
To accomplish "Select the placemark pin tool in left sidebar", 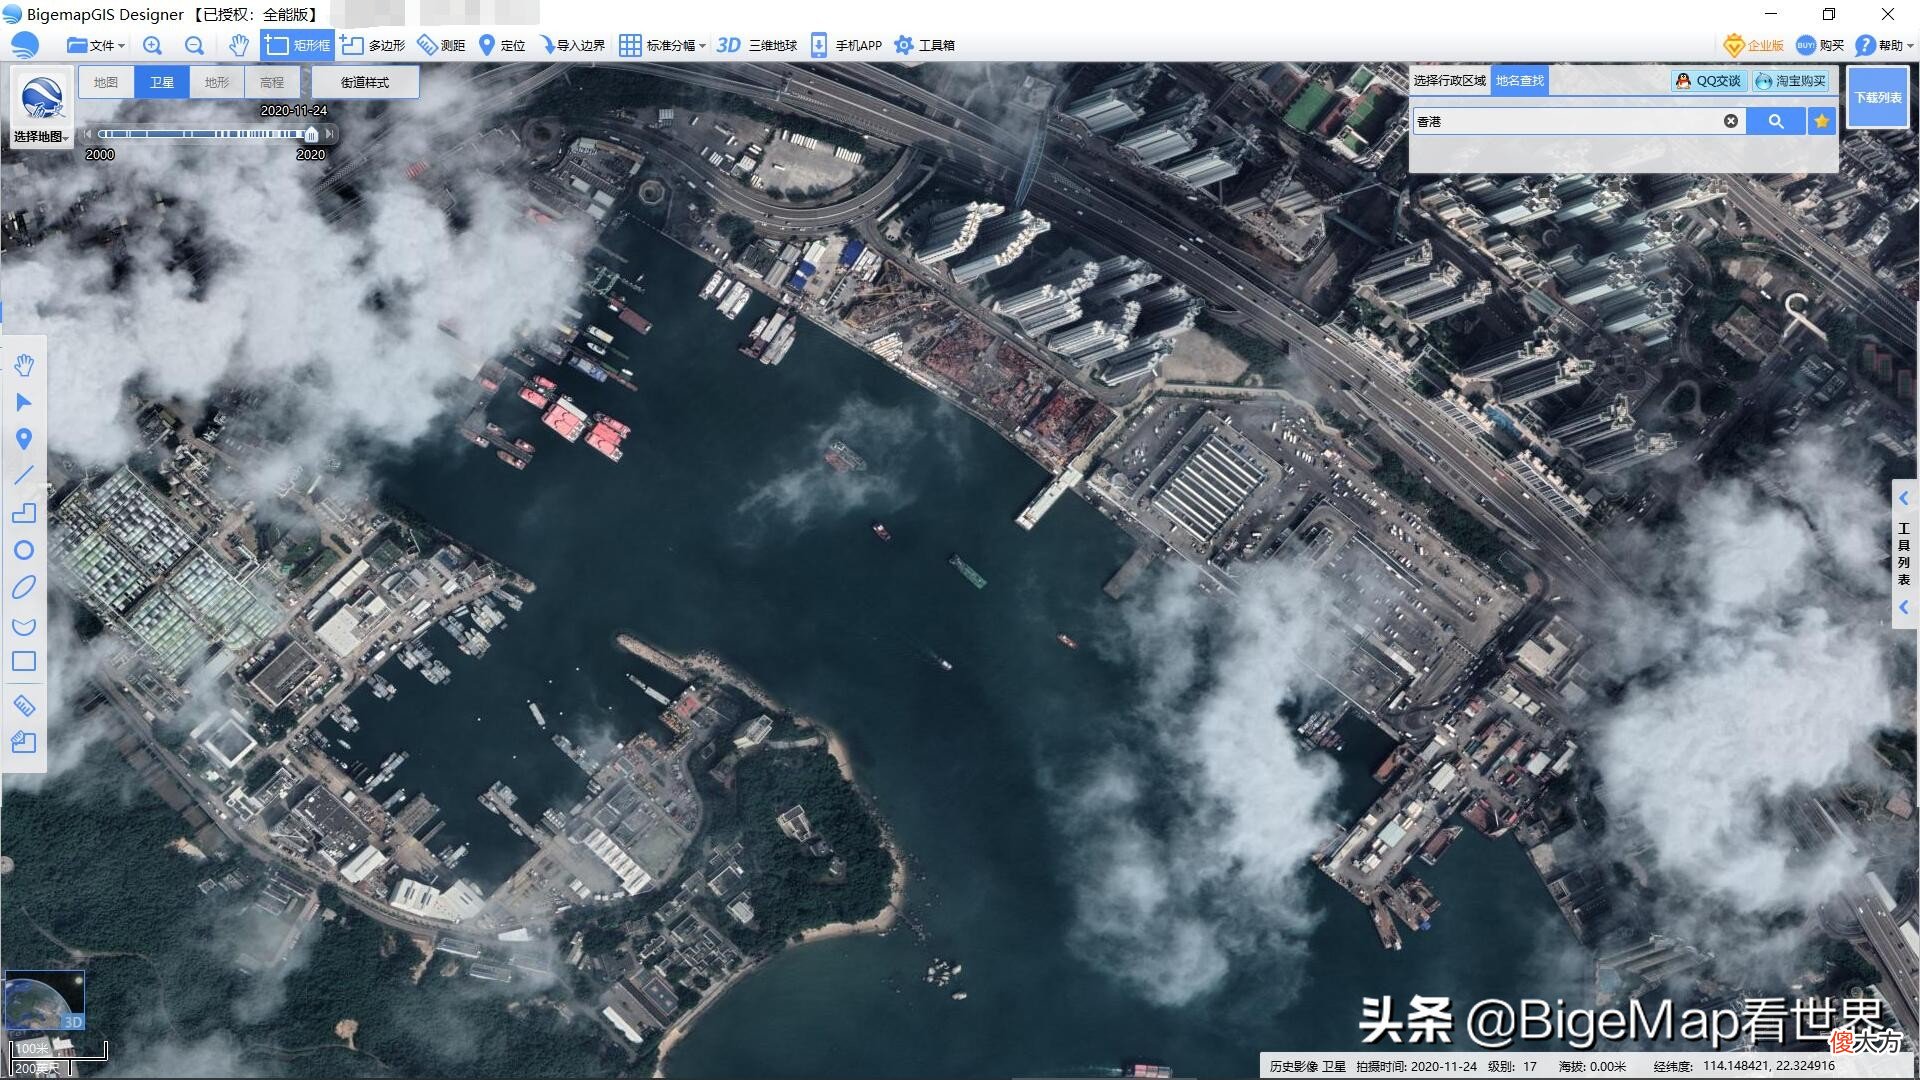I will pyautogui.click(x=24, y=439).
